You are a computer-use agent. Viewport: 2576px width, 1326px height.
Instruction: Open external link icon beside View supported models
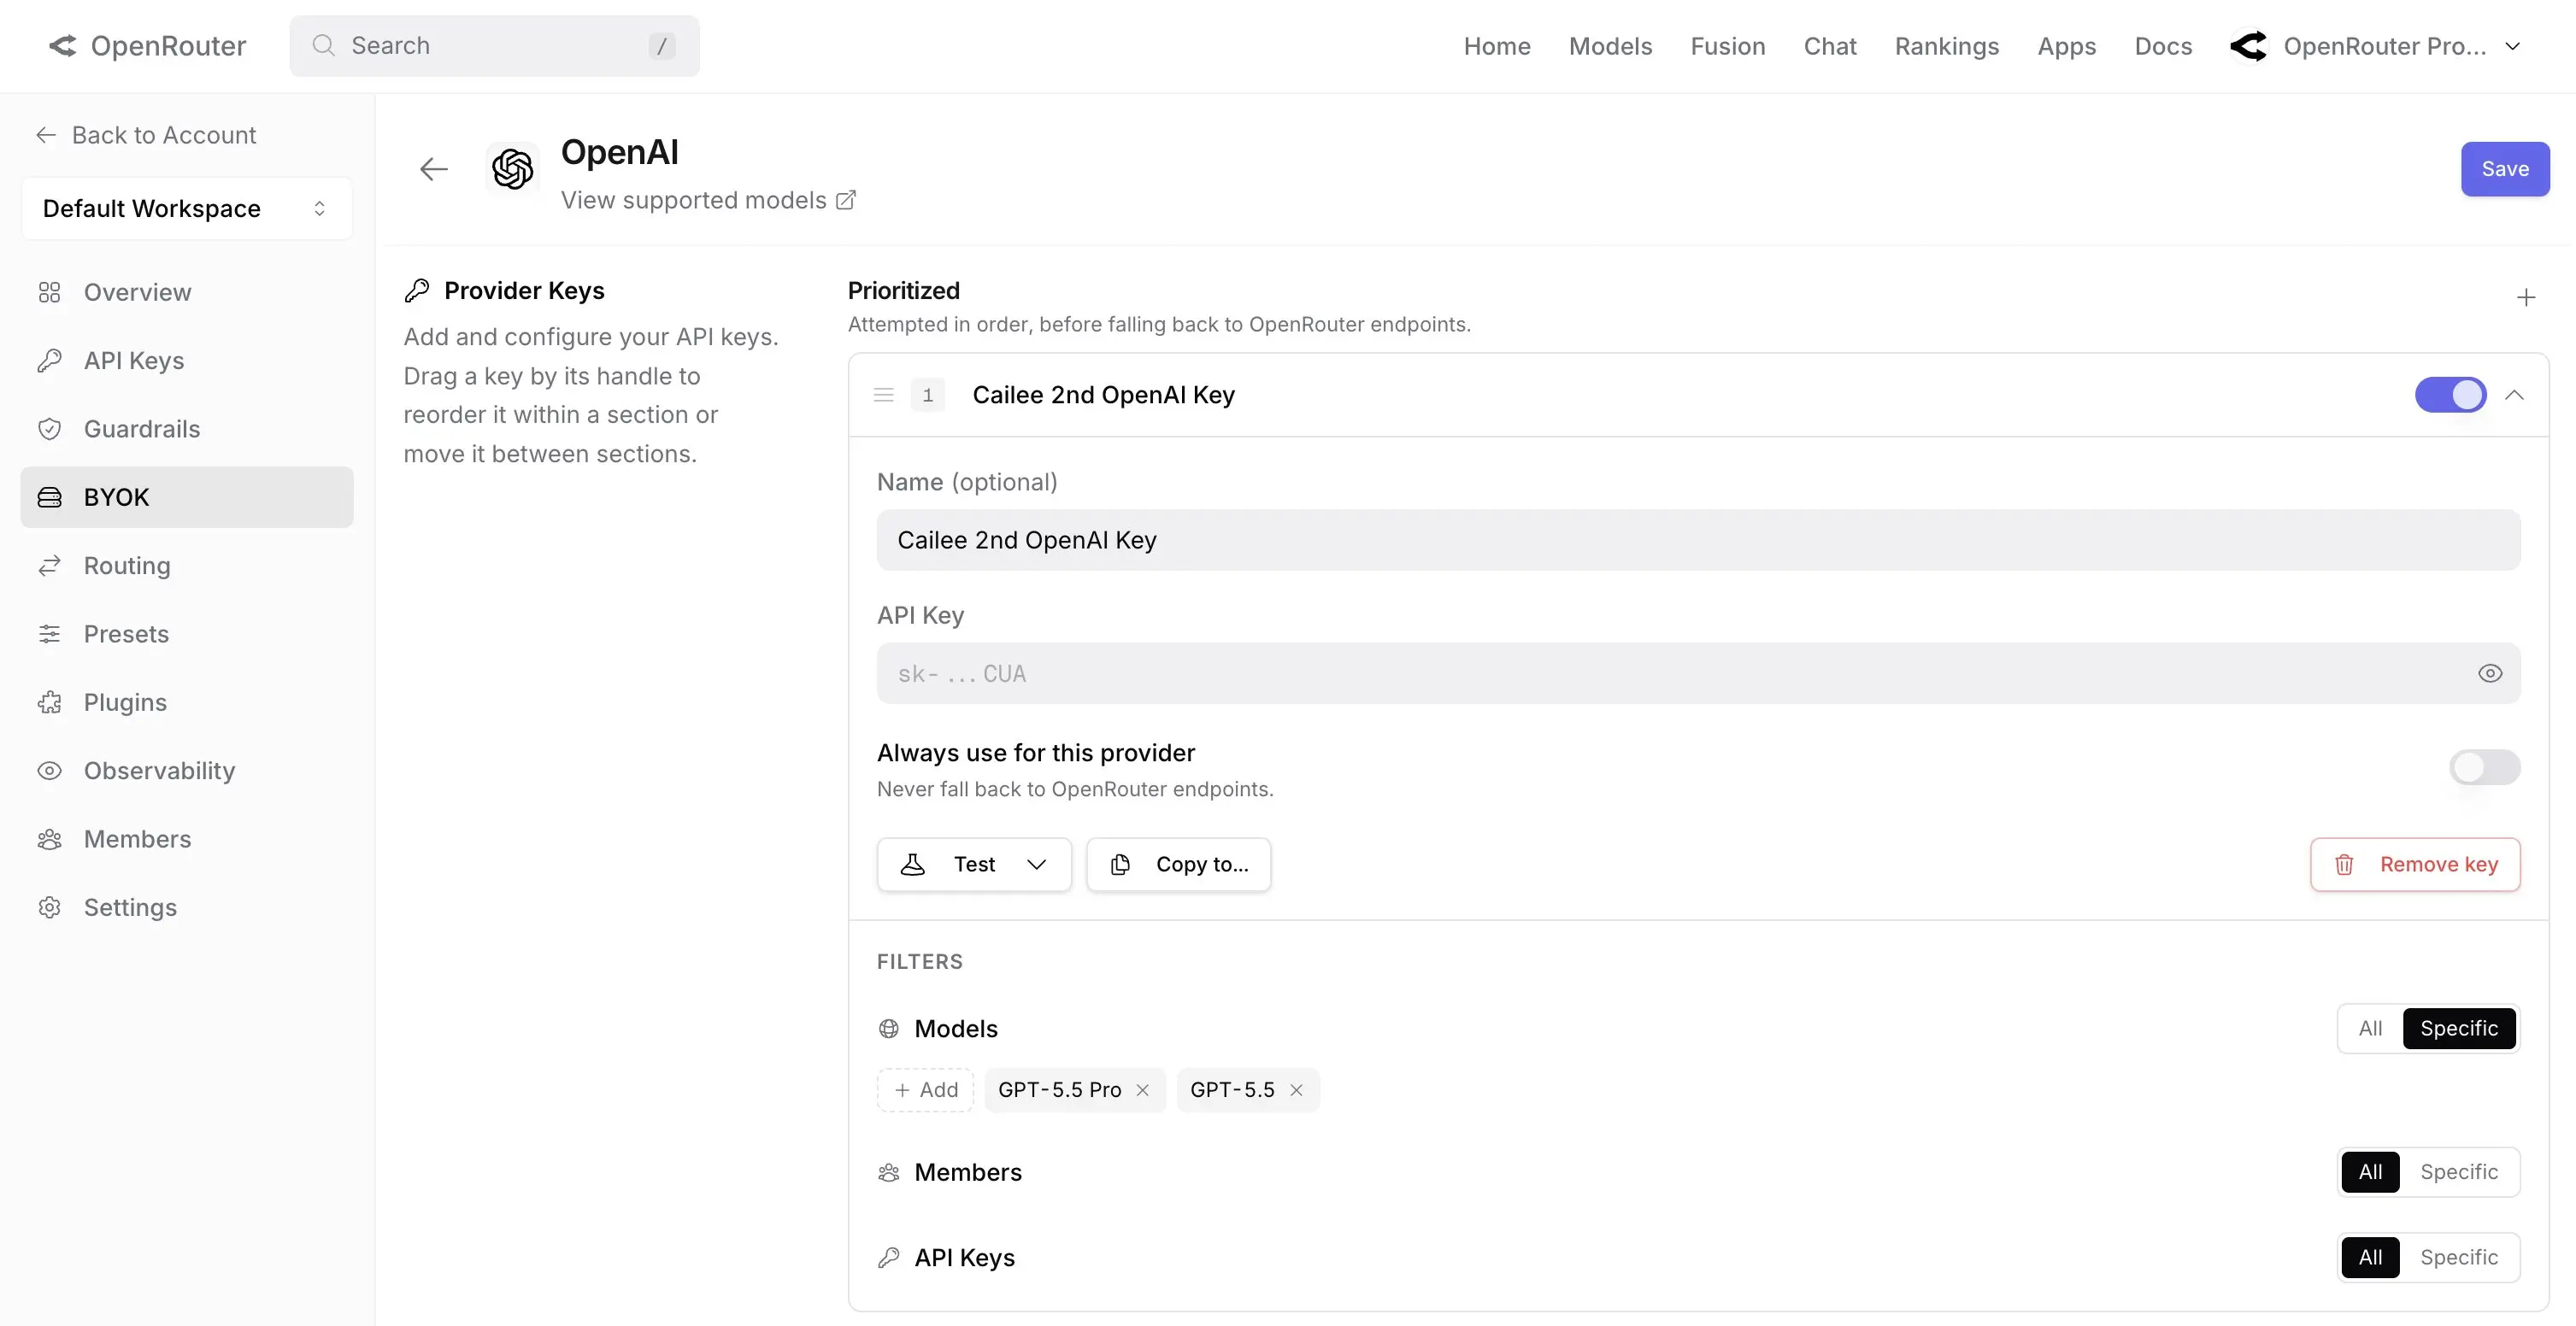coord(846,200)
